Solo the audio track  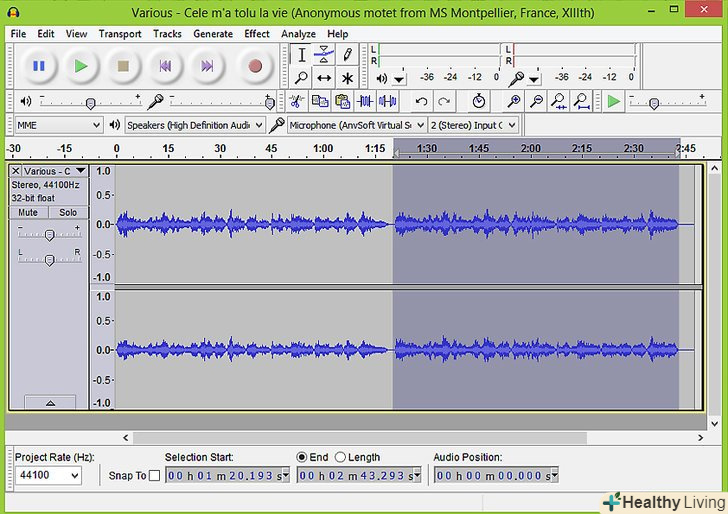click(68, 212)
